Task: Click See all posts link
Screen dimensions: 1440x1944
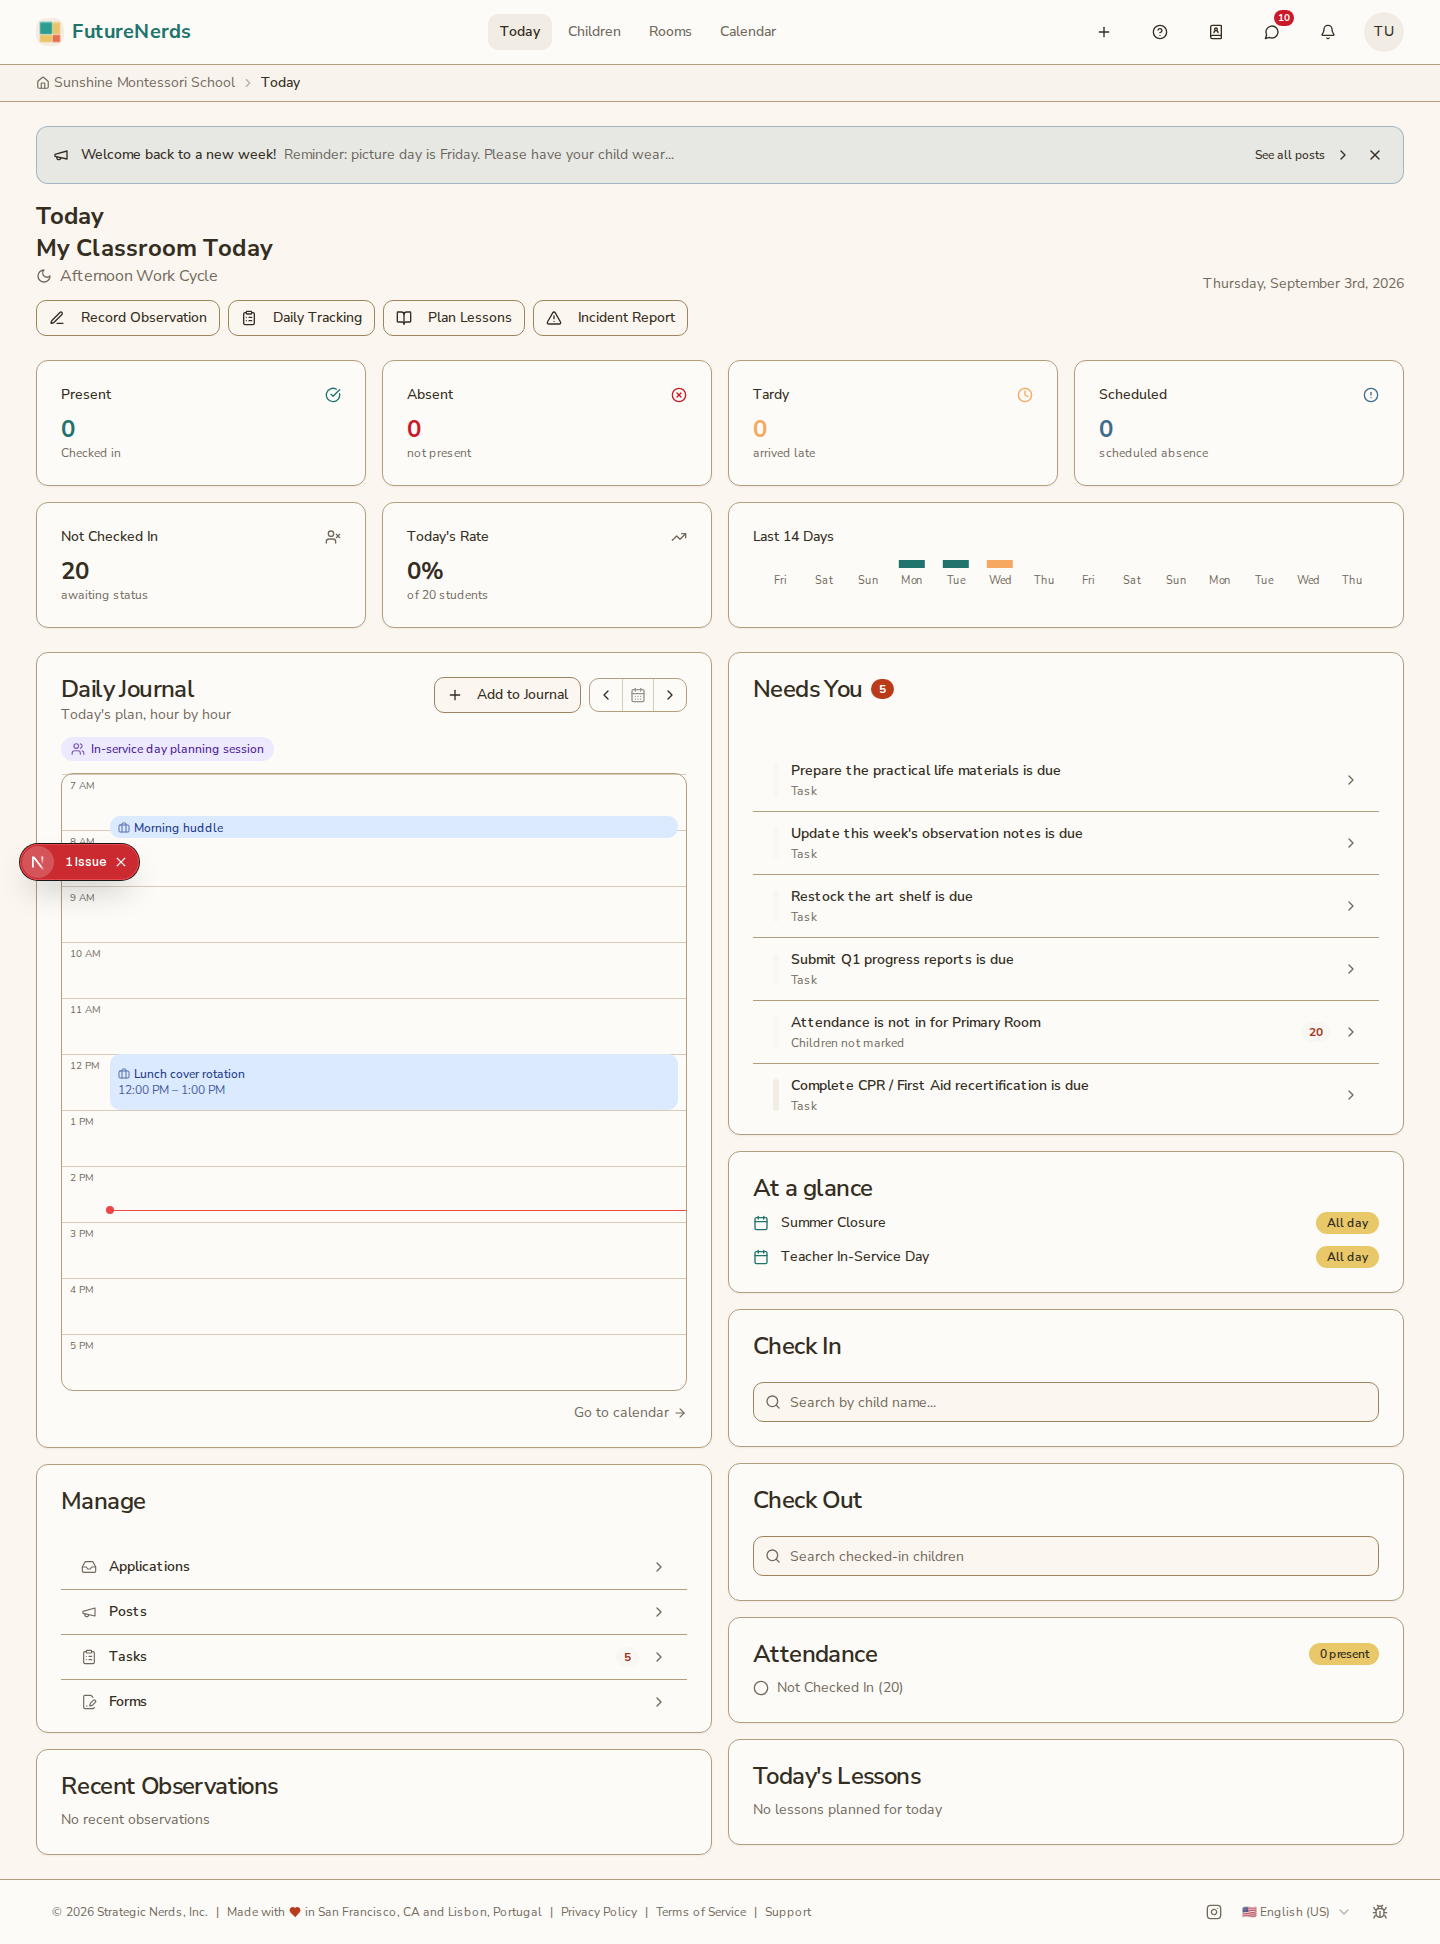Action: pos(1300,155)
